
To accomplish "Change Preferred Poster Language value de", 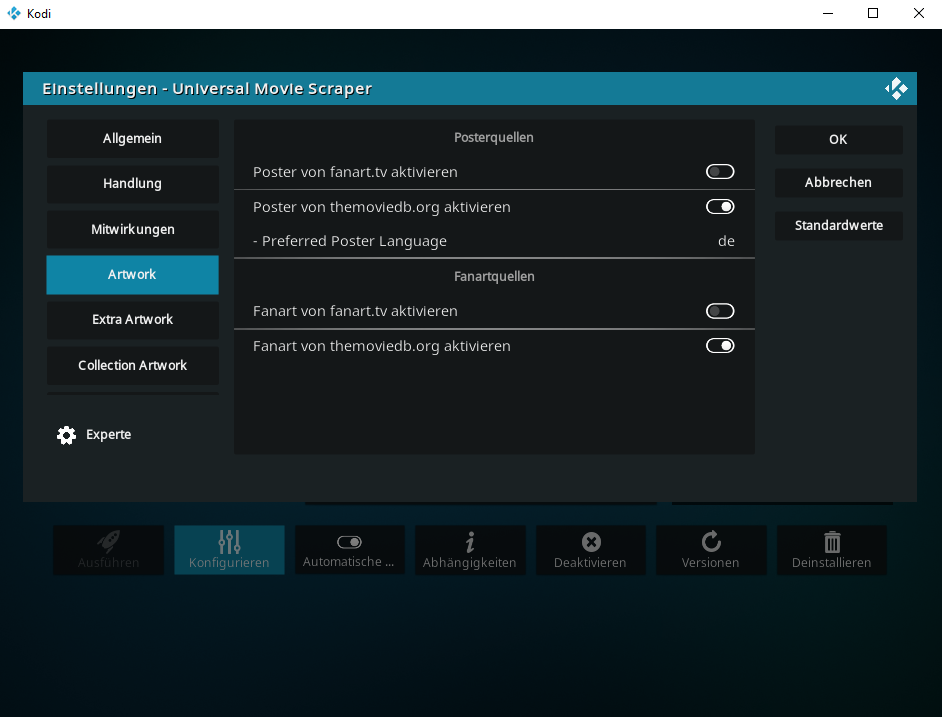I will tap(726, 241).
